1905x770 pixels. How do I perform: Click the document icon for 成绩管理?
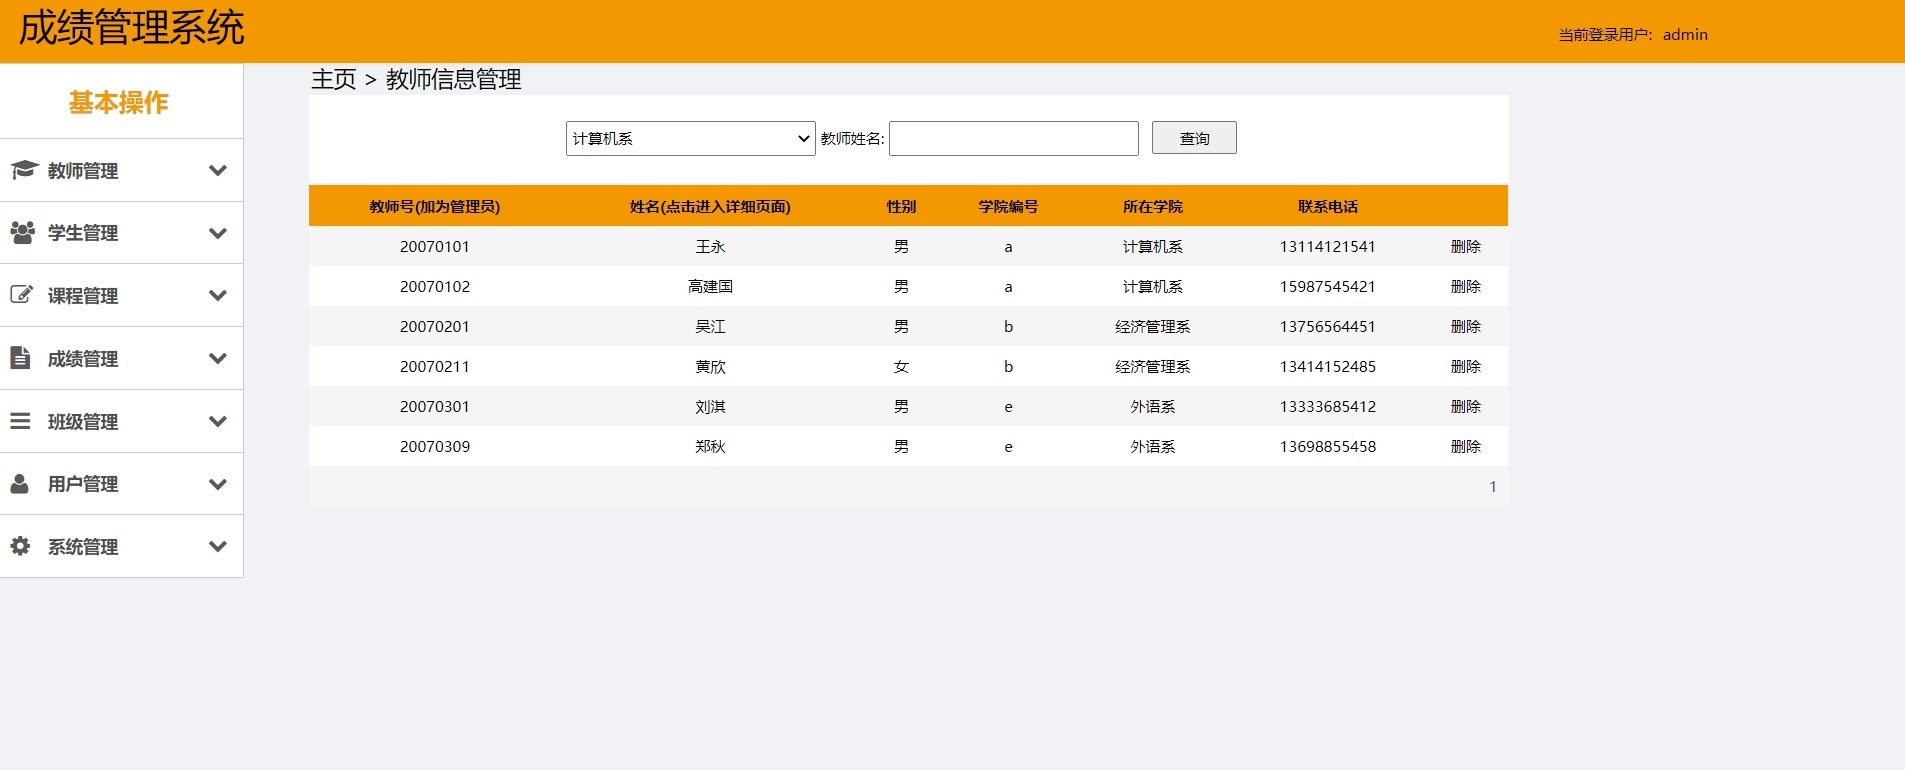[x=20, y=357]
